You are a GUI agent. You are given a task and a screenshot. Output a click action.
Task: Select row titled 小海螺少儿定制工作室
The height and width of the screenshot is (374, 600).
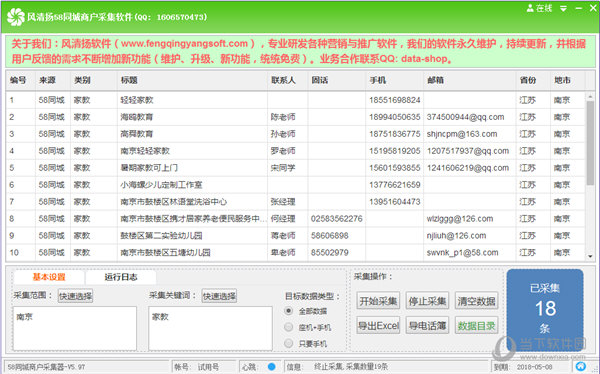click(x=295, y=185)
